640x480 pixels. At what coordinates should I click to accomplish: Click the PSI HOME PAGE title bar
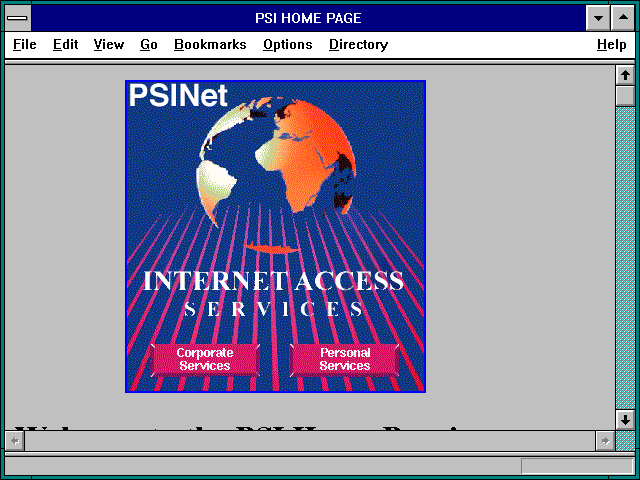click(308, 18)
